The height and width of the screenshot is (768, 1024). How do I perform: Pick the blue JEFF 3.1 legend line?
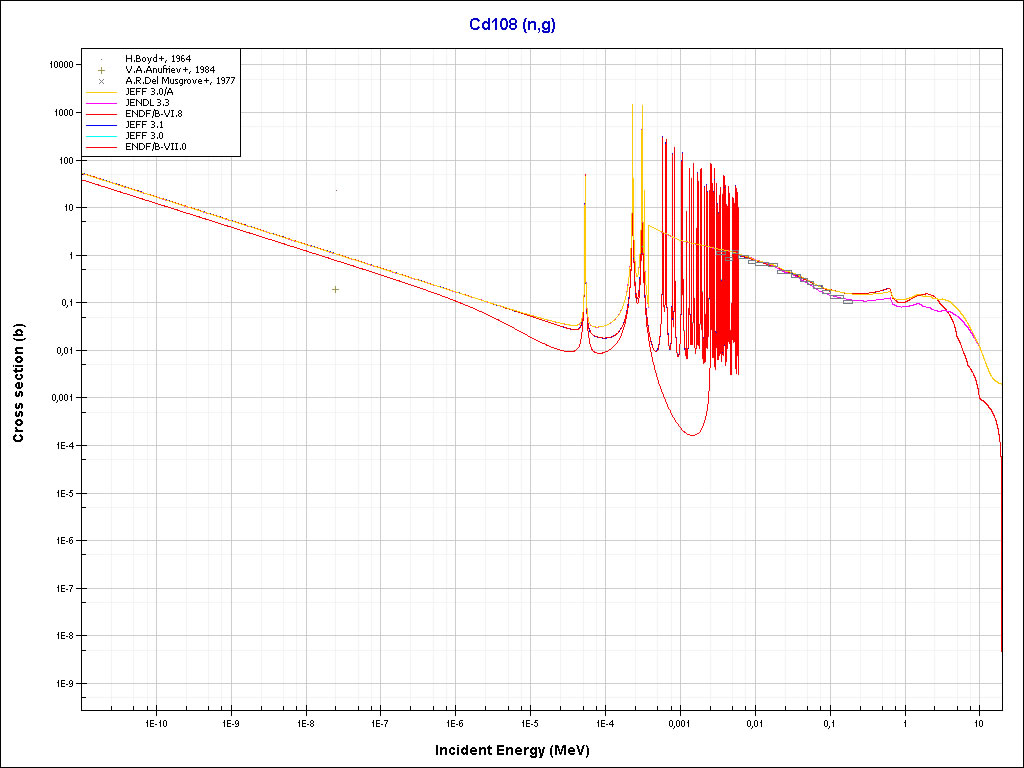pos(102,125)
